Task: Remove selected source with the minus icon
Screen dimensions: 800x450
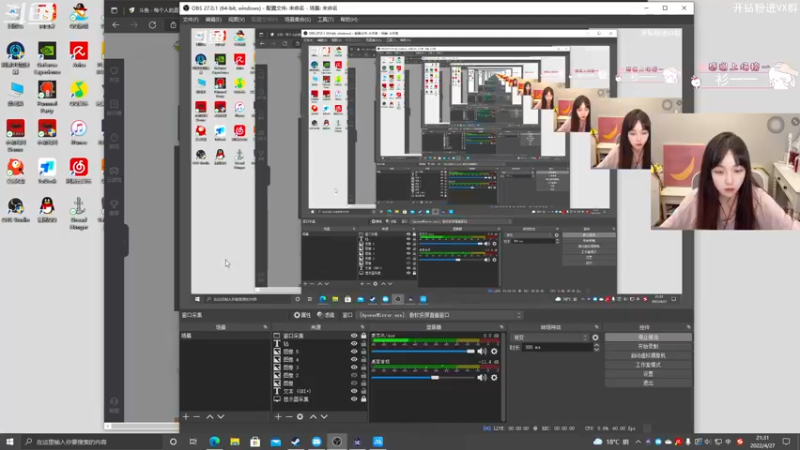Action: (x=289, y=417)
